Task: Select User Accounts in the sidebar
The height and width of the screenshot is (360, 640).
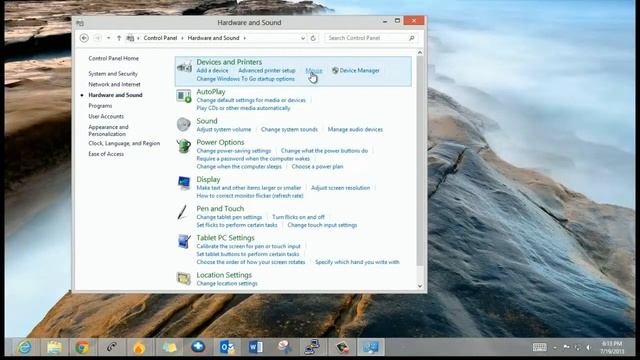Action: 106,116
